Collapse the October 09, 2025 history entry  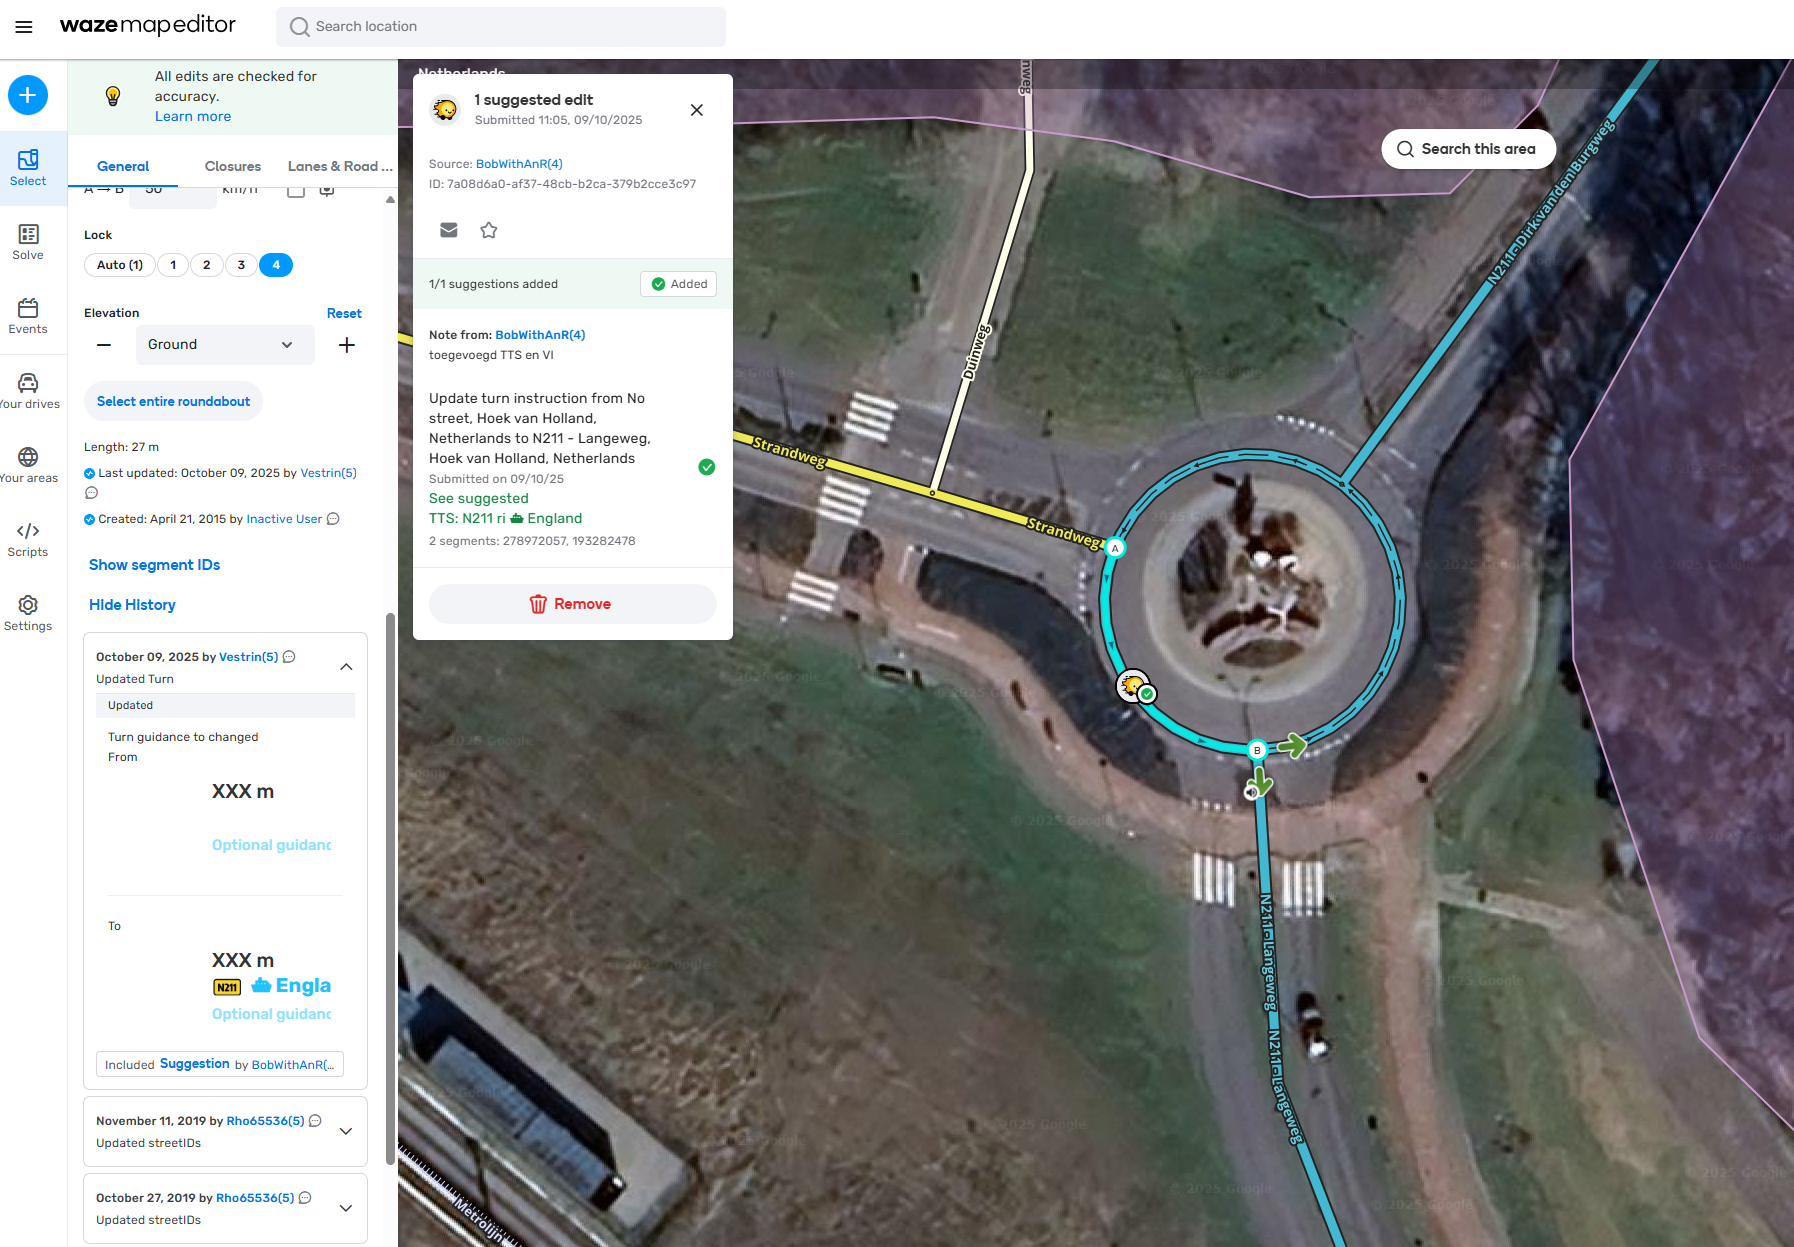click(x=346, y=667)
